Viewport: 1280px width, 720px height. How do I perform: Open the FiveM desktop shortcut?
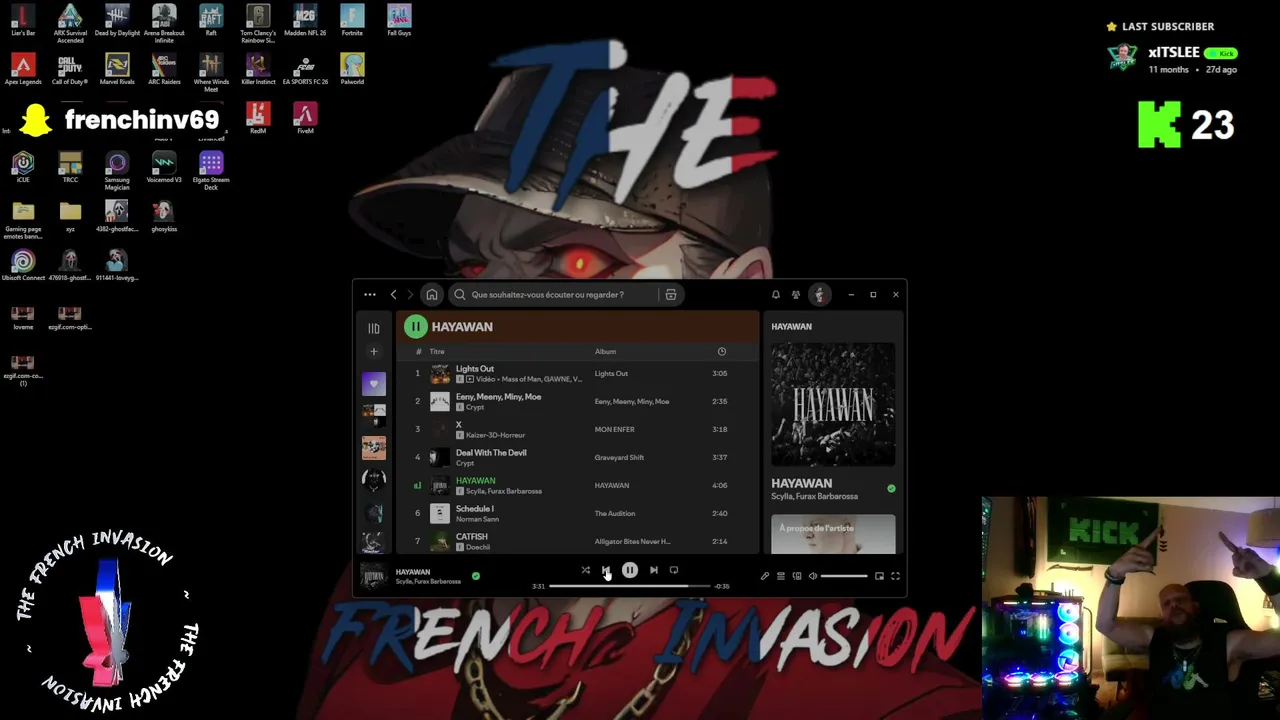[x=305, y=119]
